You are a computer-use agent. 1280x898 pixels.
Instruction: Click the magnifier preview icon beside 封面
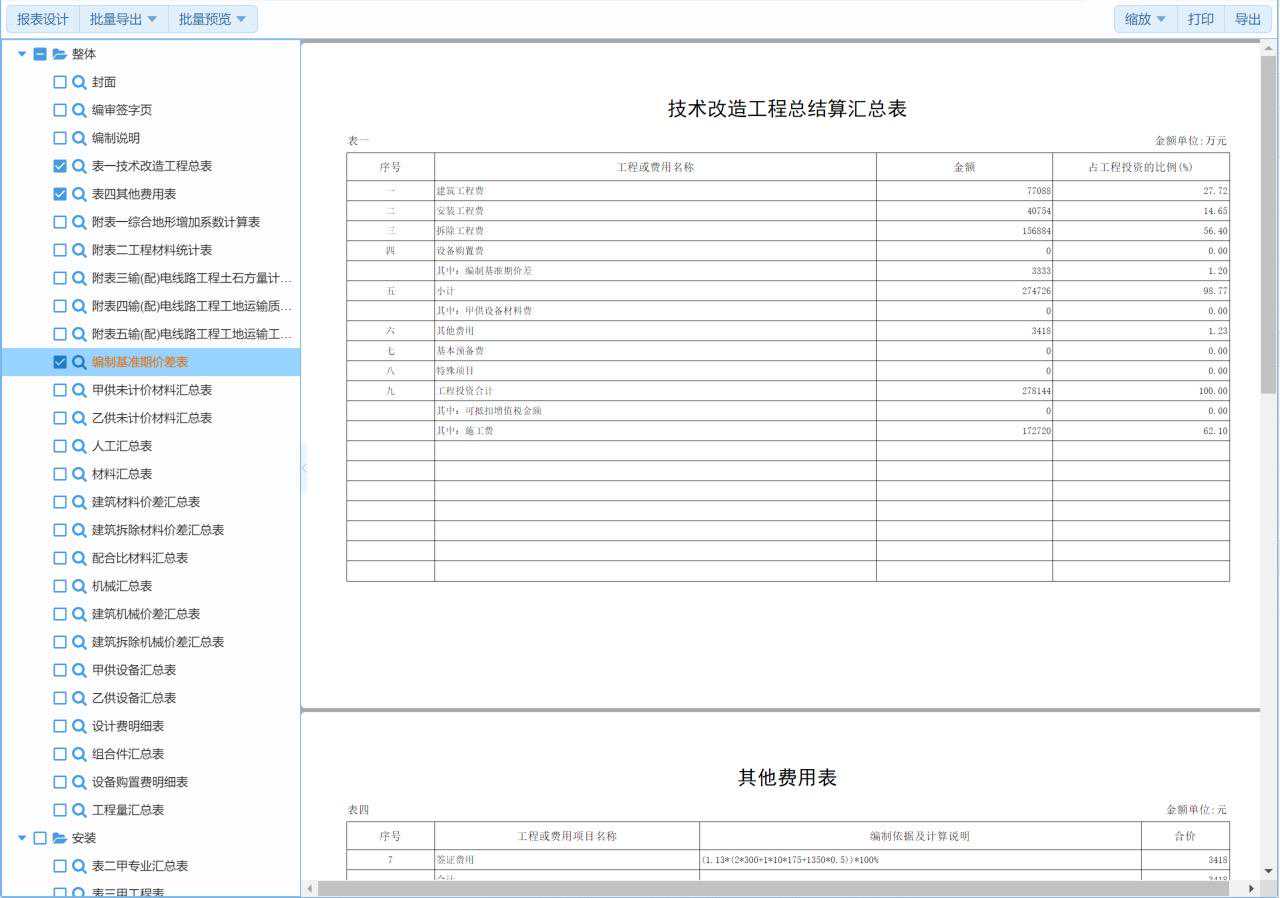79,82
